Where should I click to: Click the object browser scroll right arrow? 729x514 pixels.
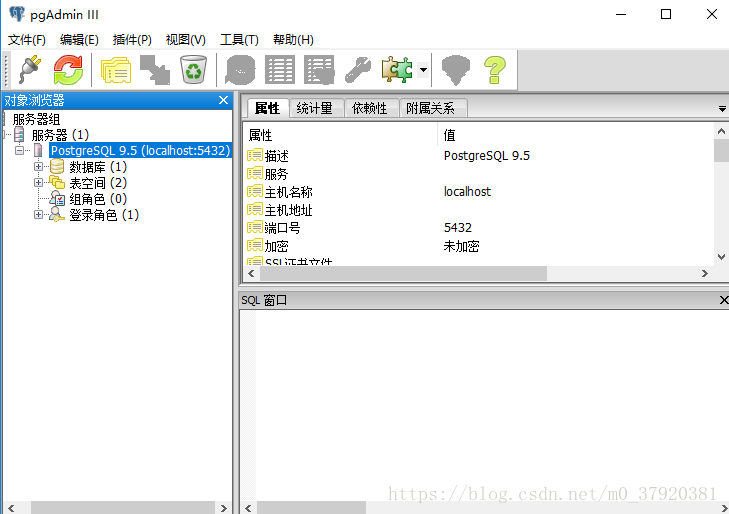click(x=224, y=508)
